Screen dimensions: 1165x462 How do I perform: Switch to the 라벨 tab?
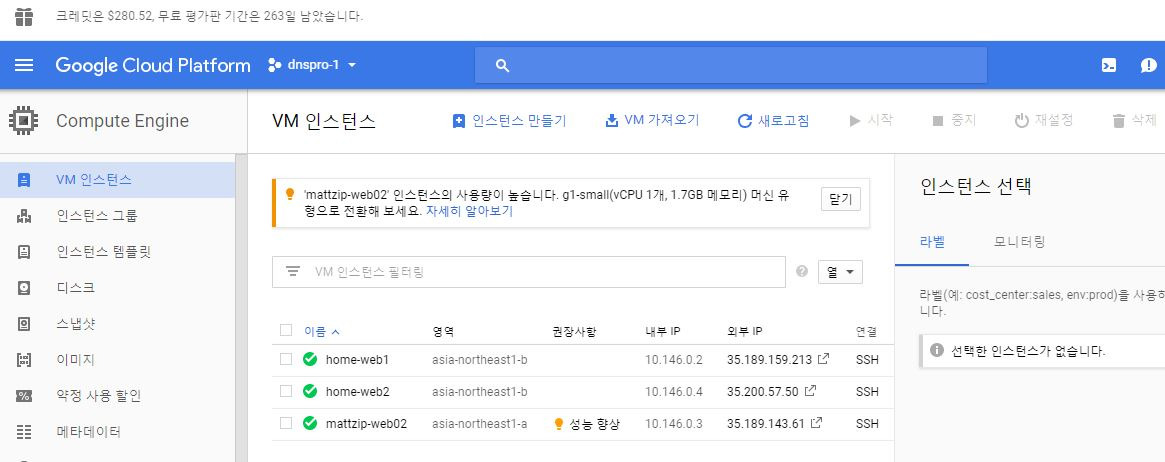point(932,241)
